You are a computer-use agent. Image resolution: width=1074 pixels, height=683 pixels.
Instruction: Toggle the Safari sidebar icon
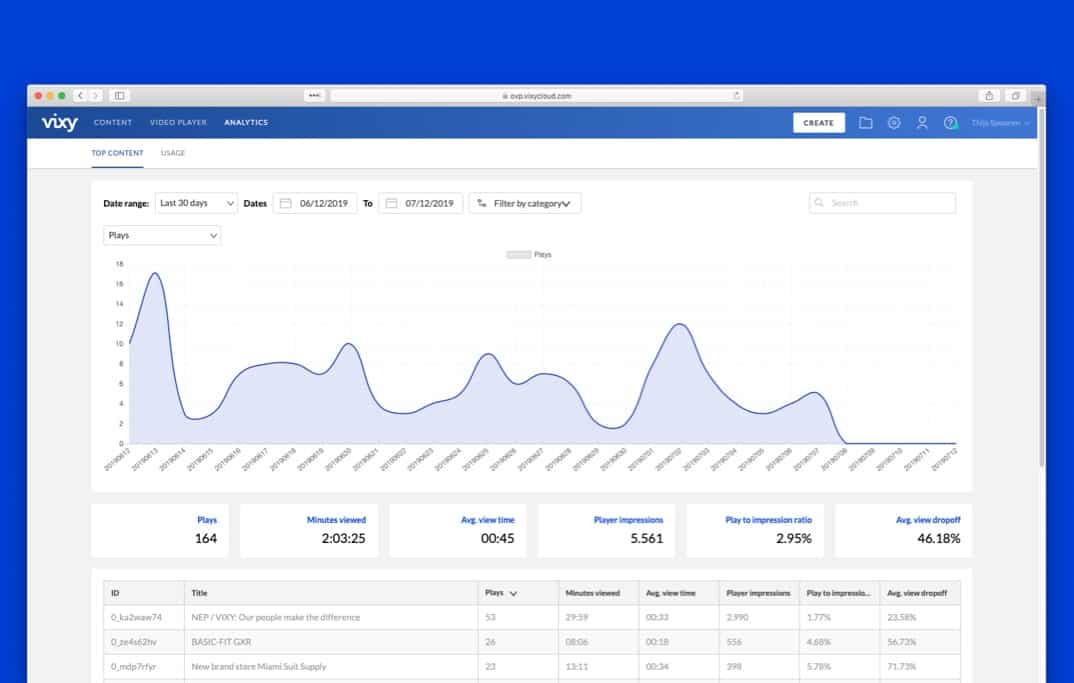coord(119,96)
